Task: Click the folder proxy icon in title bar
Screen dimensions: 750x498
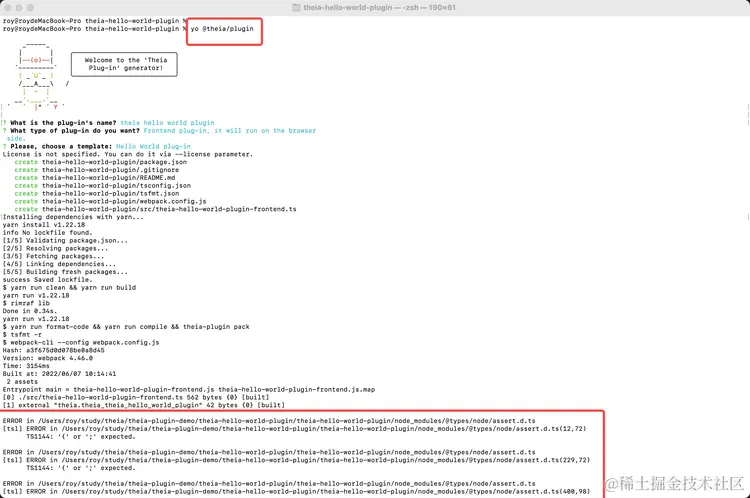Action: click(297, 8)
